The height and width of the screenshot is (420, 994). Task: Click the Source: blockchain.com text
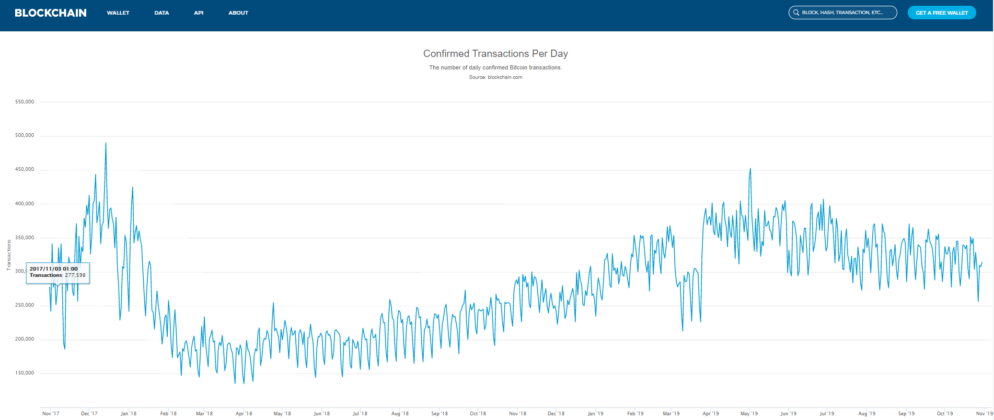click(x=496, y=76)
